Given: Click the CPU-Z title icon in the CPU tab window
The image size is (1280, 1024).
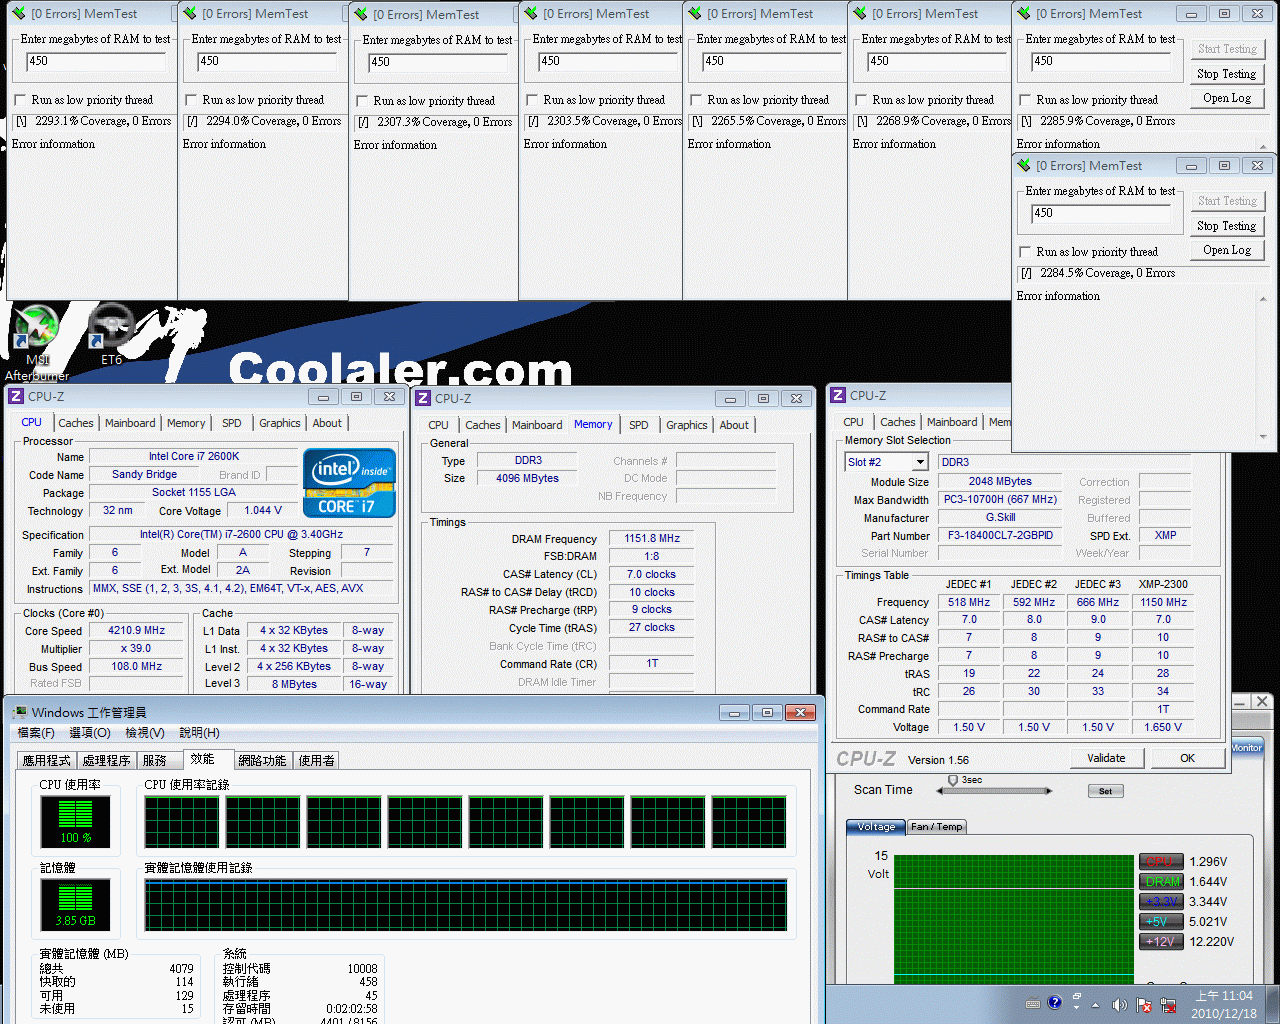Looking at the screenshot, I should (15, 396).
